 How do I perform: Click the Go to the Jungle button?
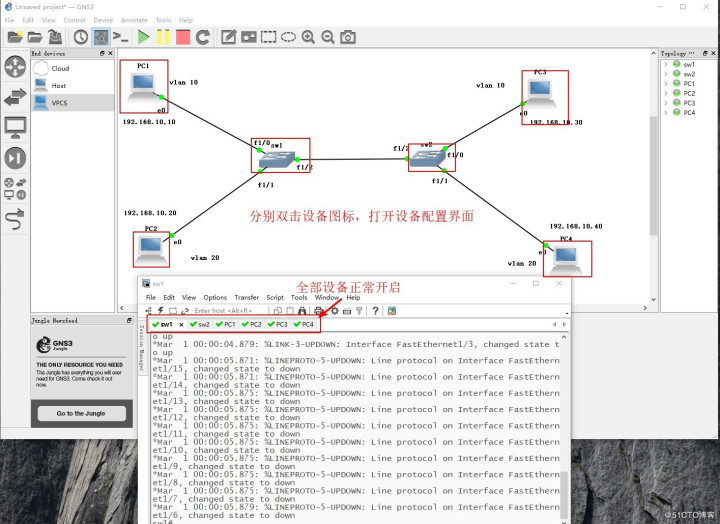(x=81, y=413)
